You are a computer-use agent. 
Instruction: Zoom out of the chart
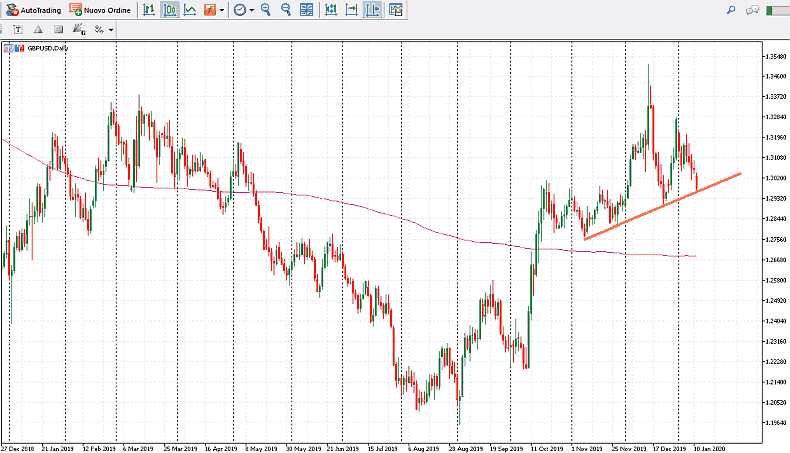[x=286, y=10]
